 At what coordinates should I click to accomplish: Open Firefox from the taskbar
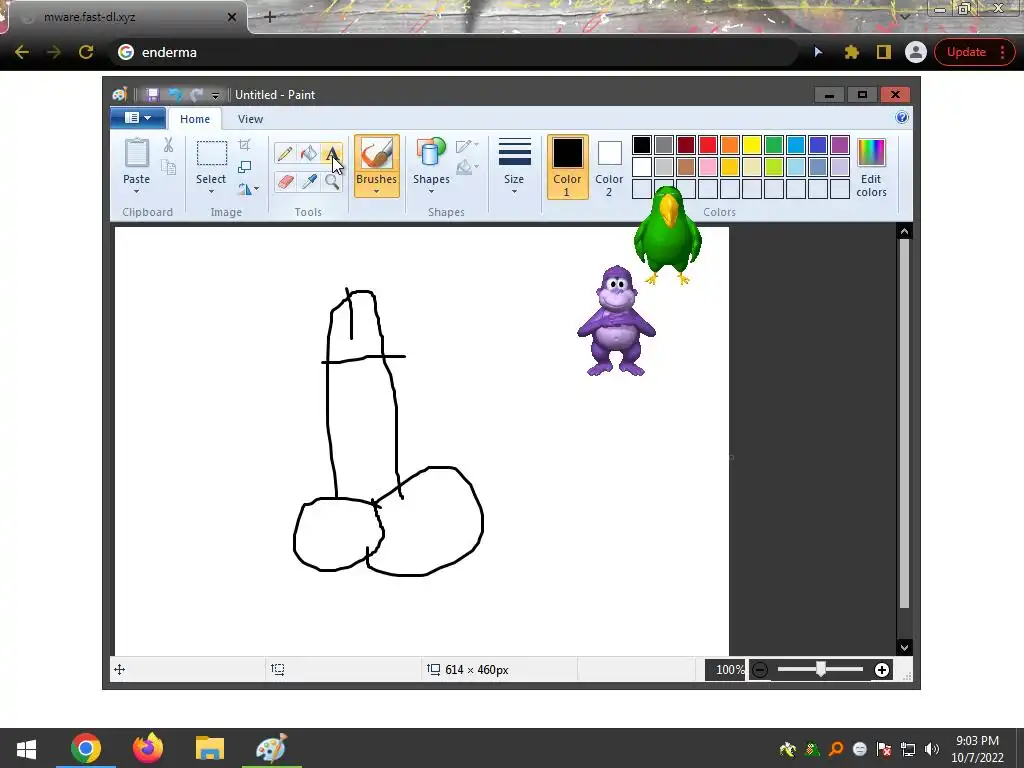click(x=148, y=748)
